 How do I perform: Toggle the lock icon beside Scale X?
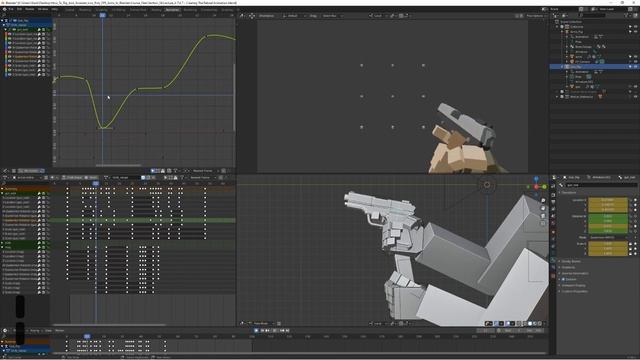point(631,244)
